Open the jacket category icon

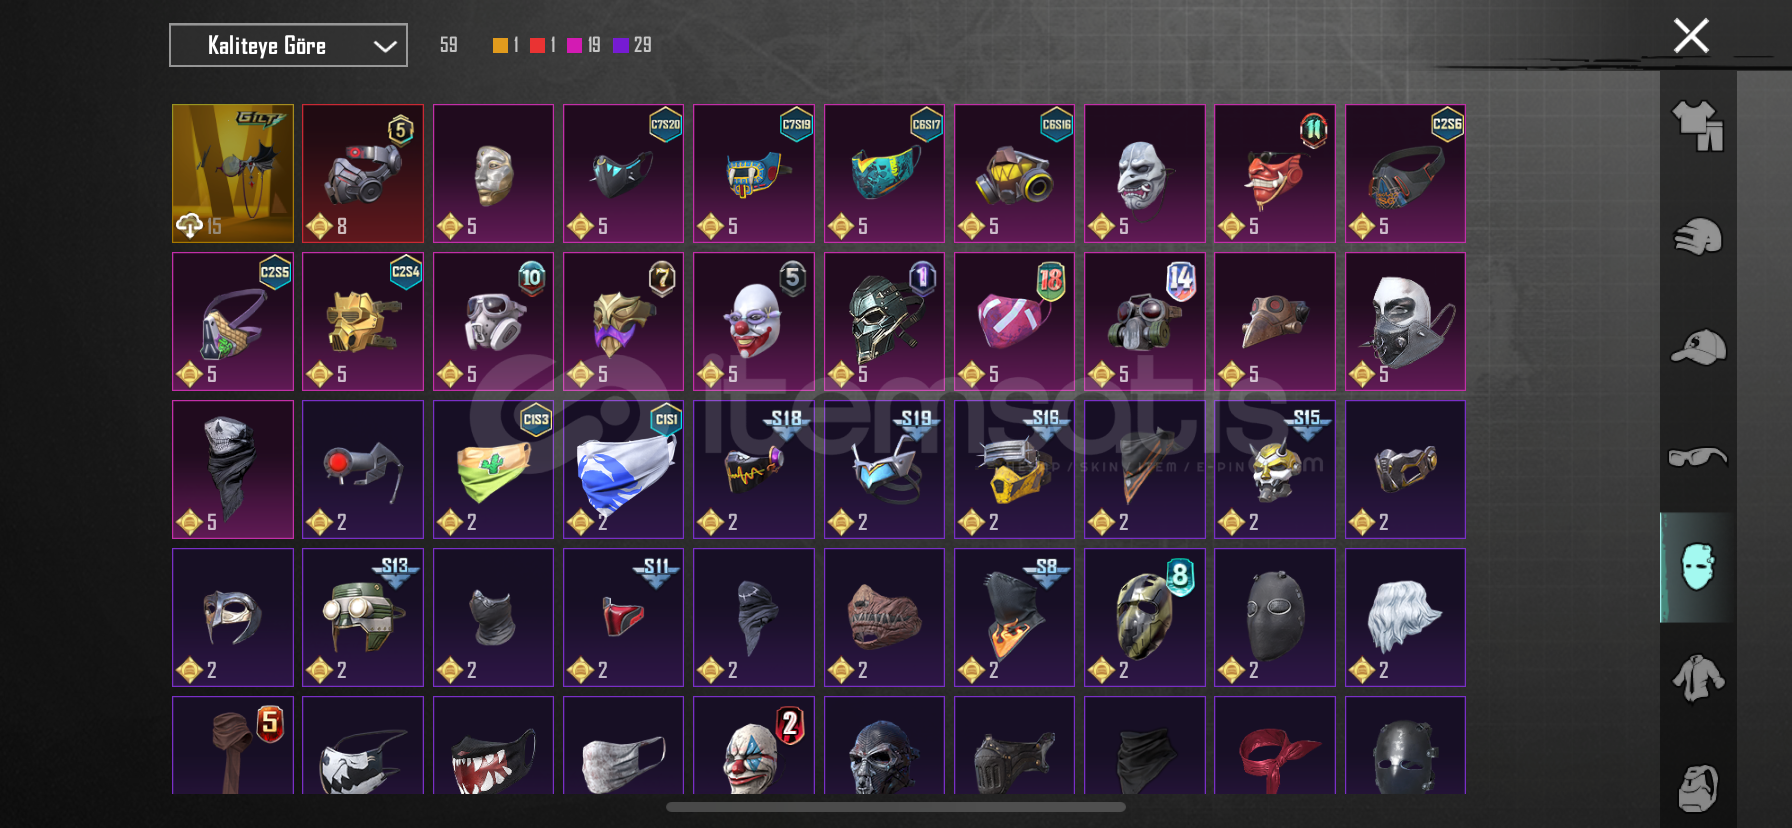1698,678
